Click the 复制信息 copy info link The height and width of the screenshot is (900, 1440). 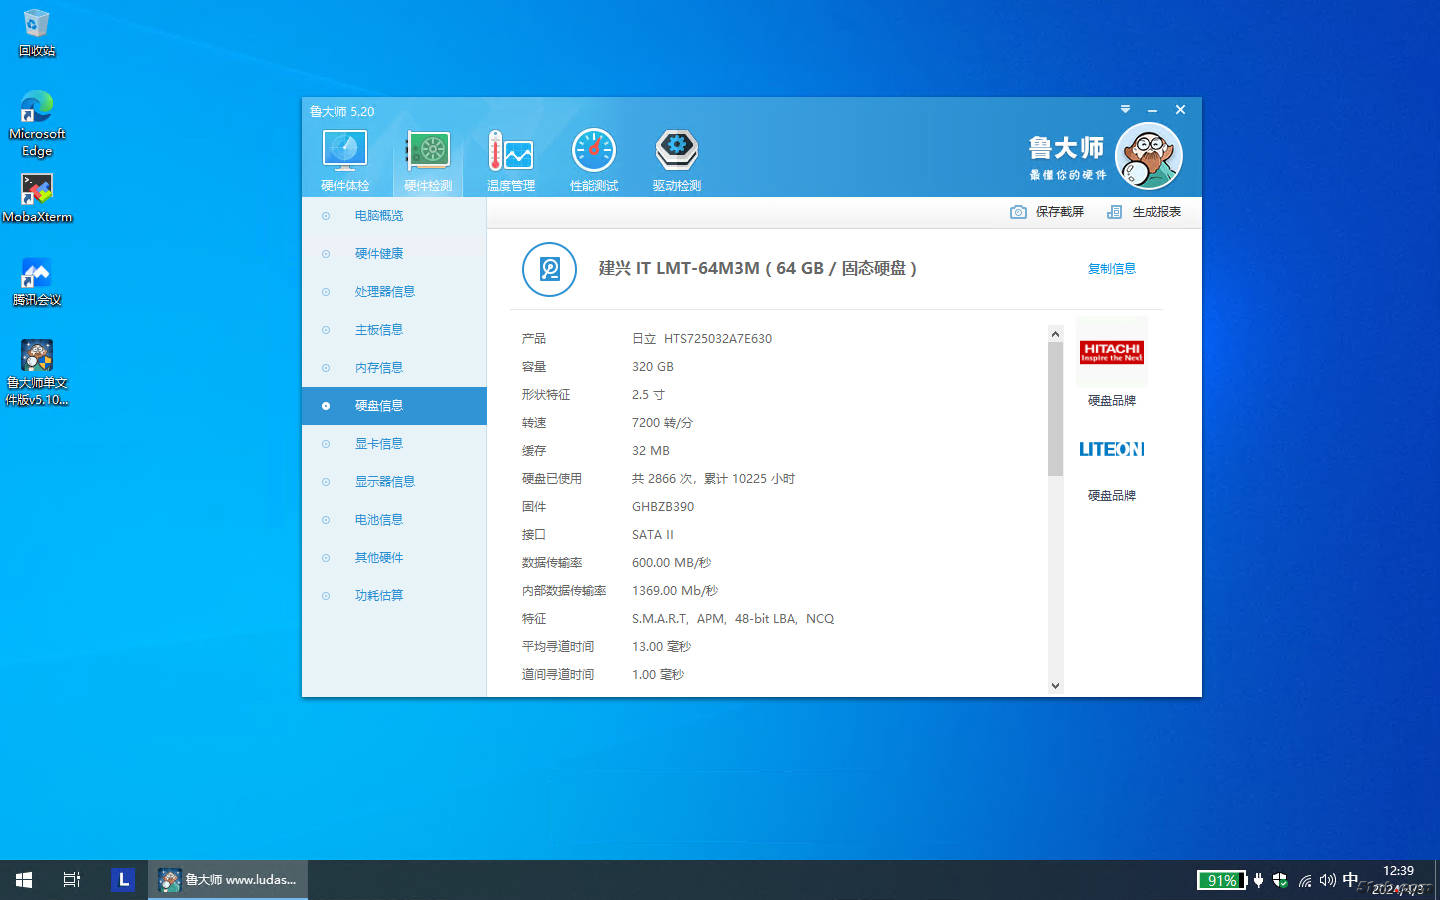pos(1111,269)
